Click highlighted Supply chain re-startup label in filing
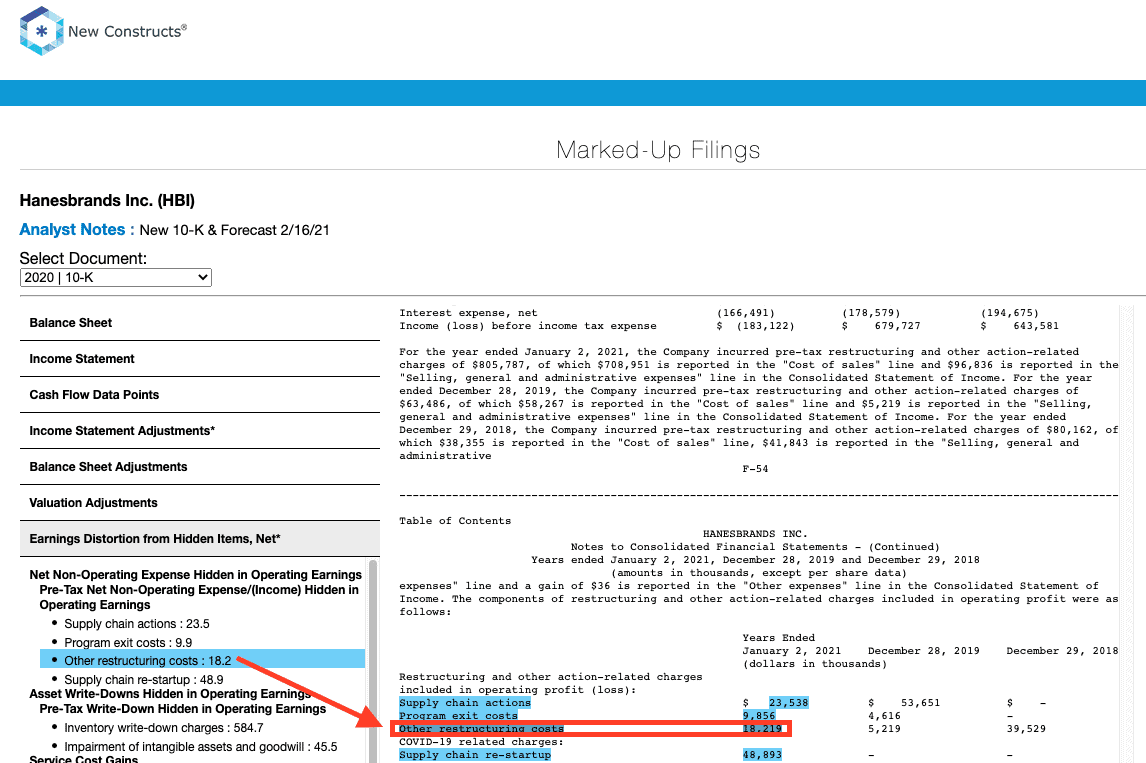Viewport: 1146px width, 763px height. click(x=475, y=755)
